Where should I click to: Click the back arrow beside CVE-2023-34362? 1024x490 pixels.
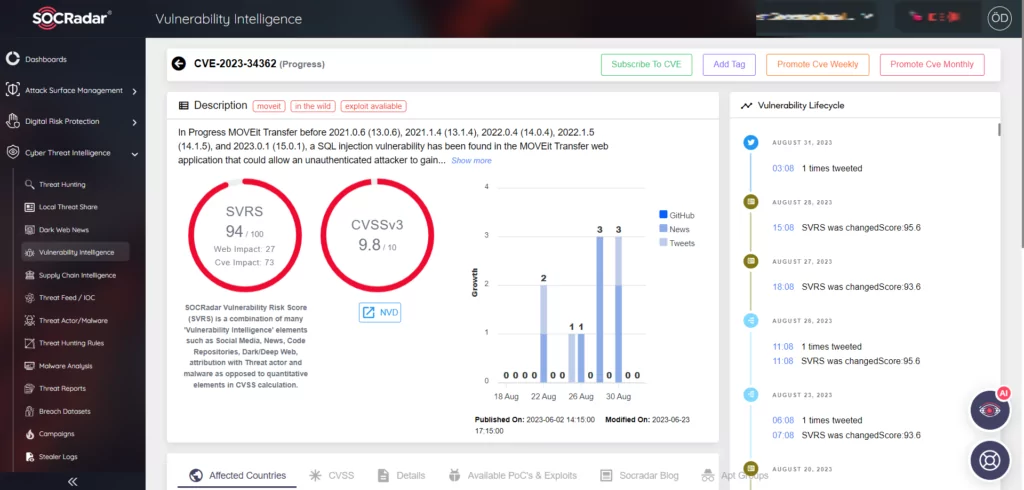178,64
